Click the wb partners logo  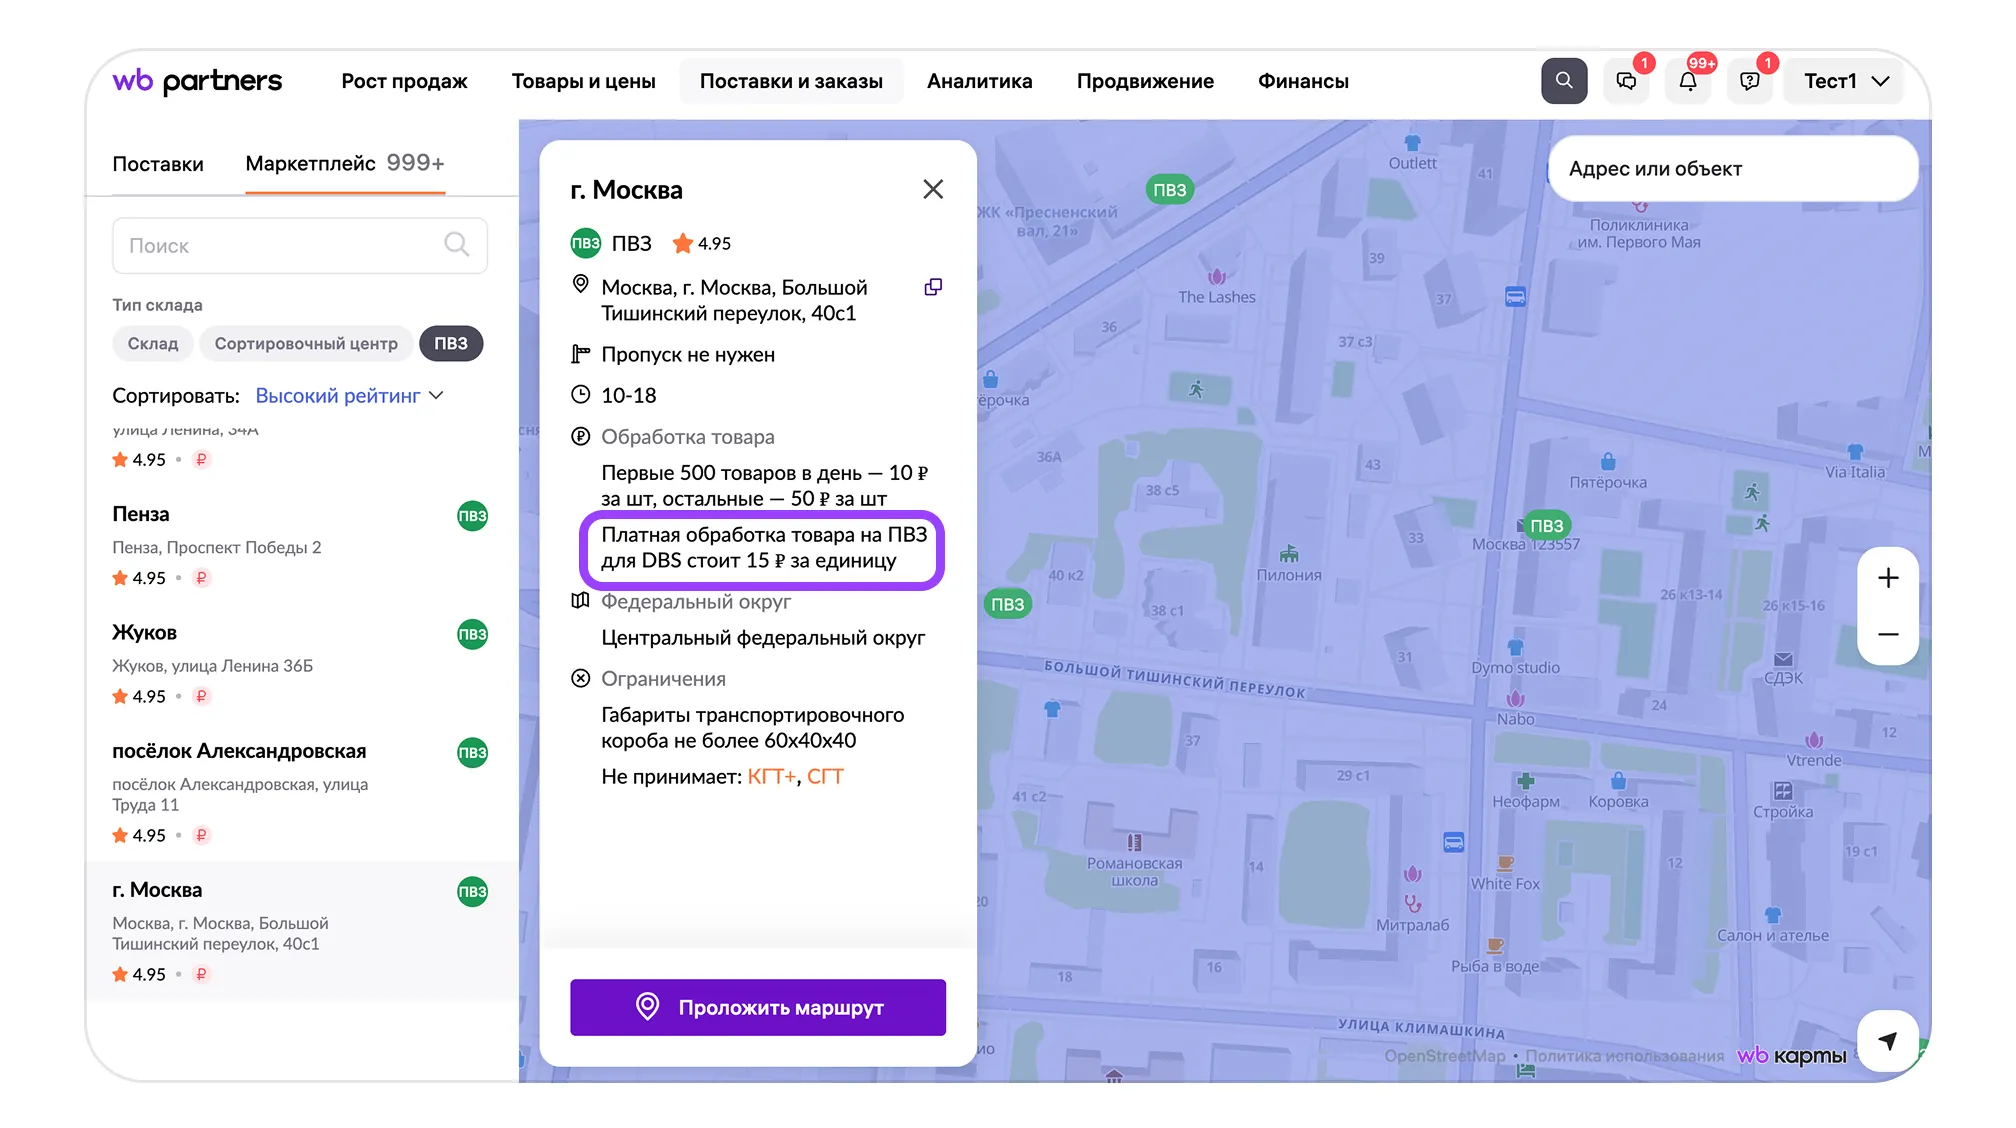[x=197, y=81]
